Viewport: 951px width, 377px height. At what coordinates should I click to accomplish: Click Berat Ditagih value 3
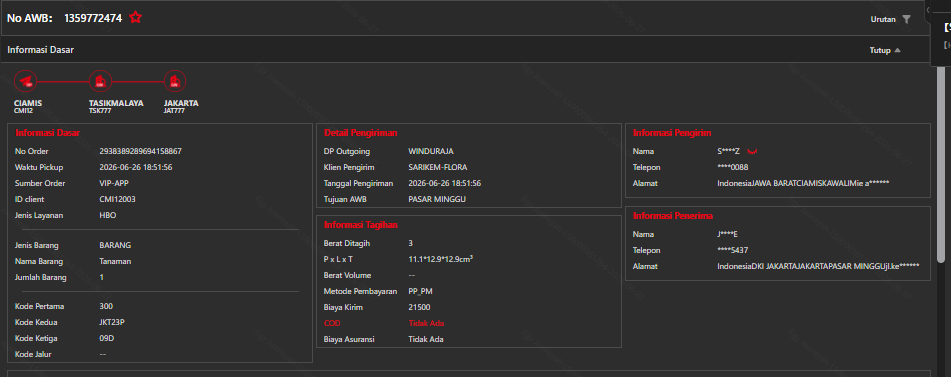click(x=411, y=243)
